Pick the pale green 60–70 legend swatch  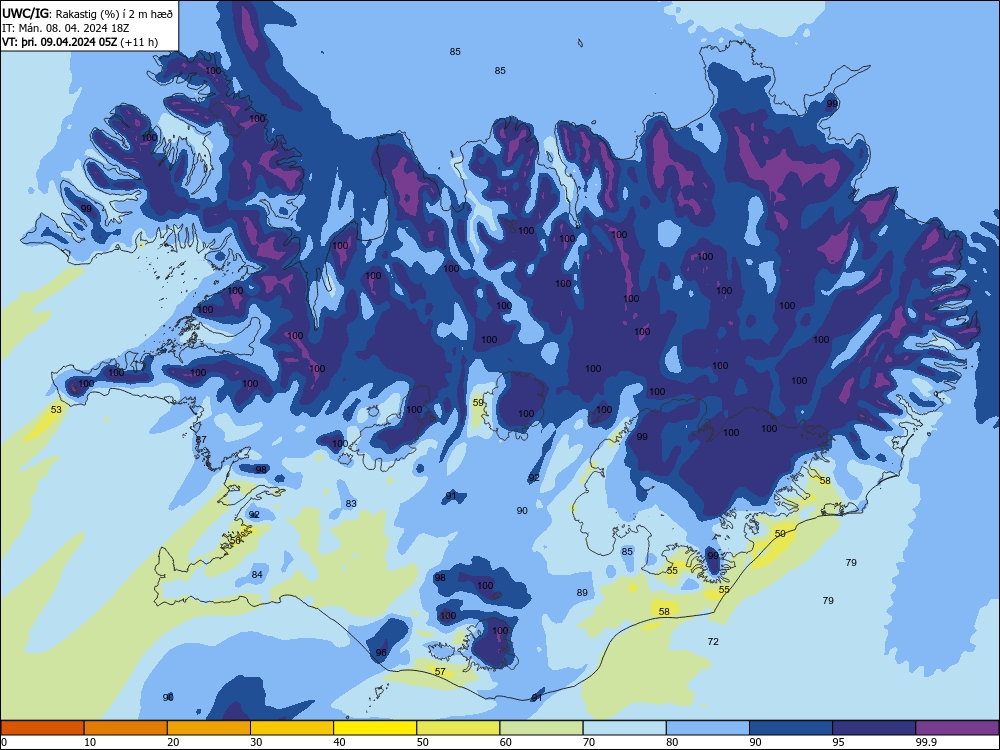(x=541, y=728)
